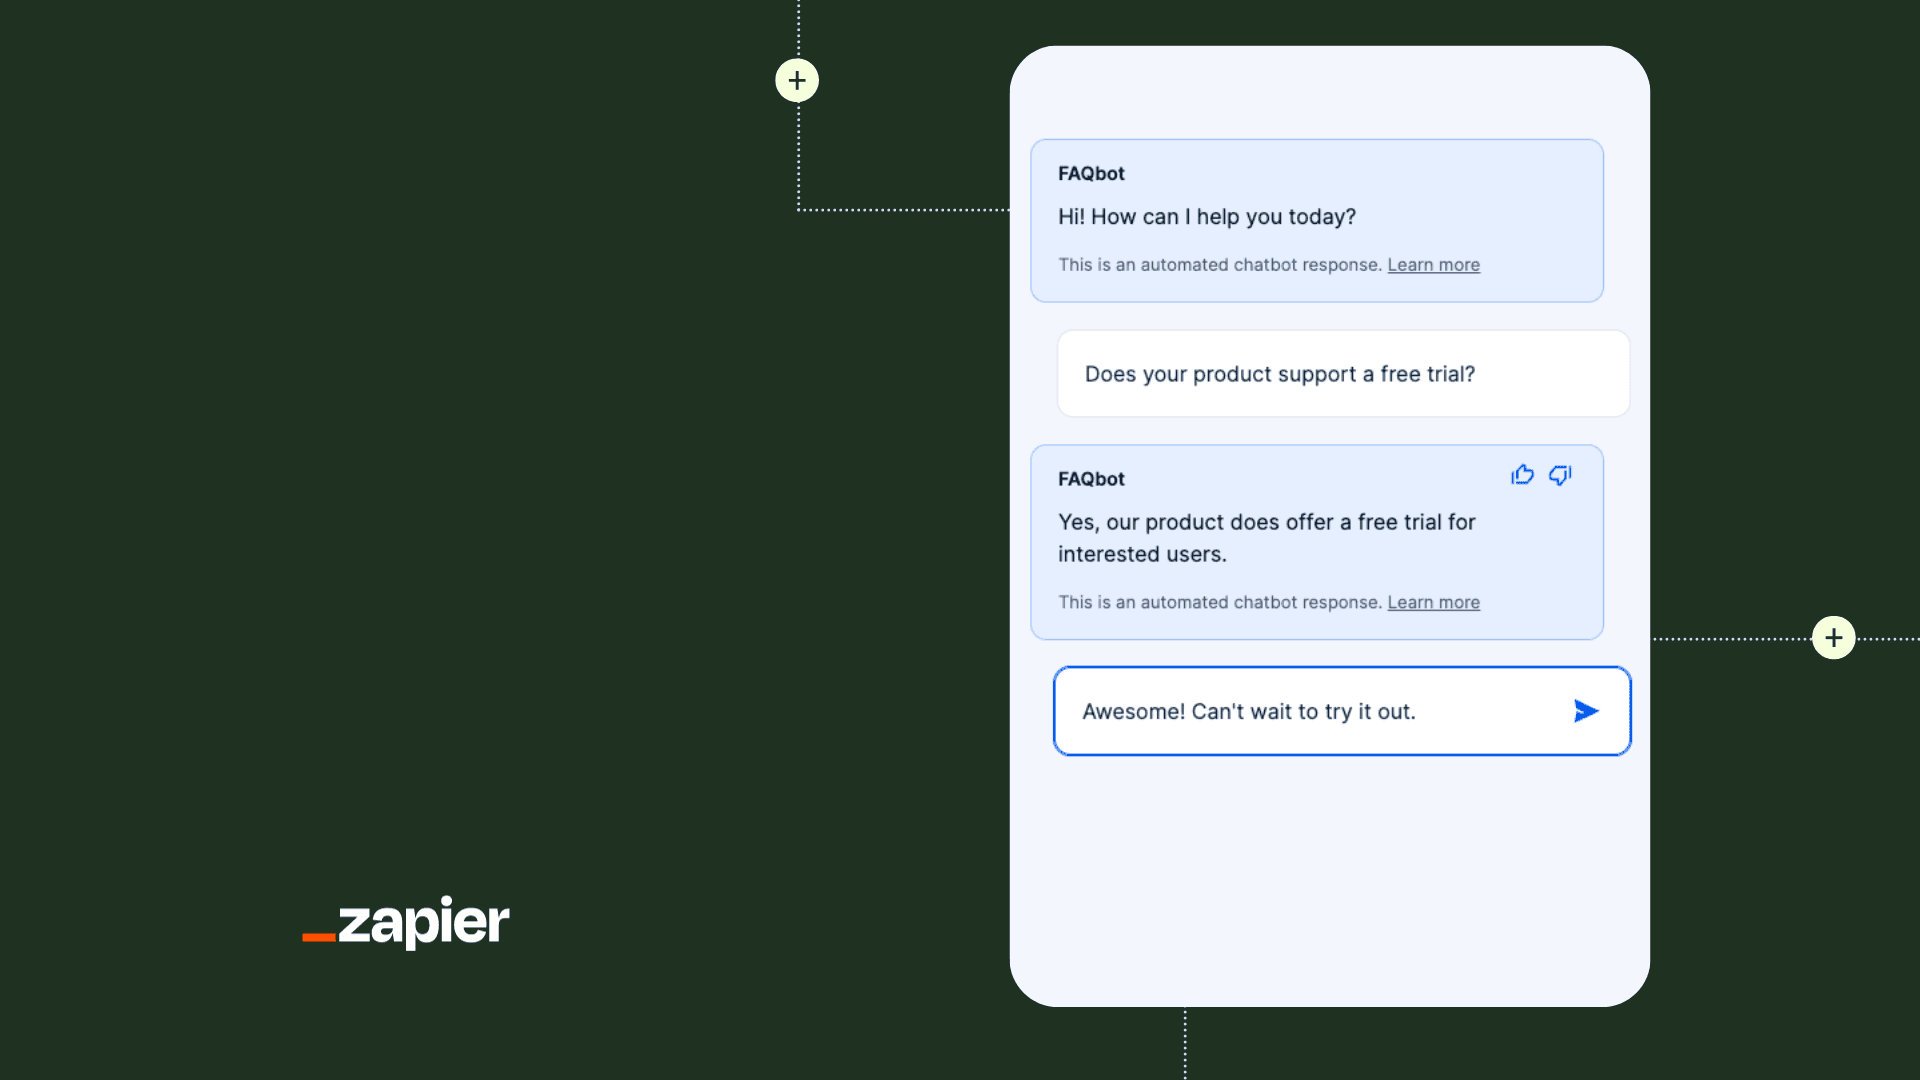Open Learn more link under the free trial answer
Viewport: 1920px width, 1080px height.
[x=1433, y=603]
